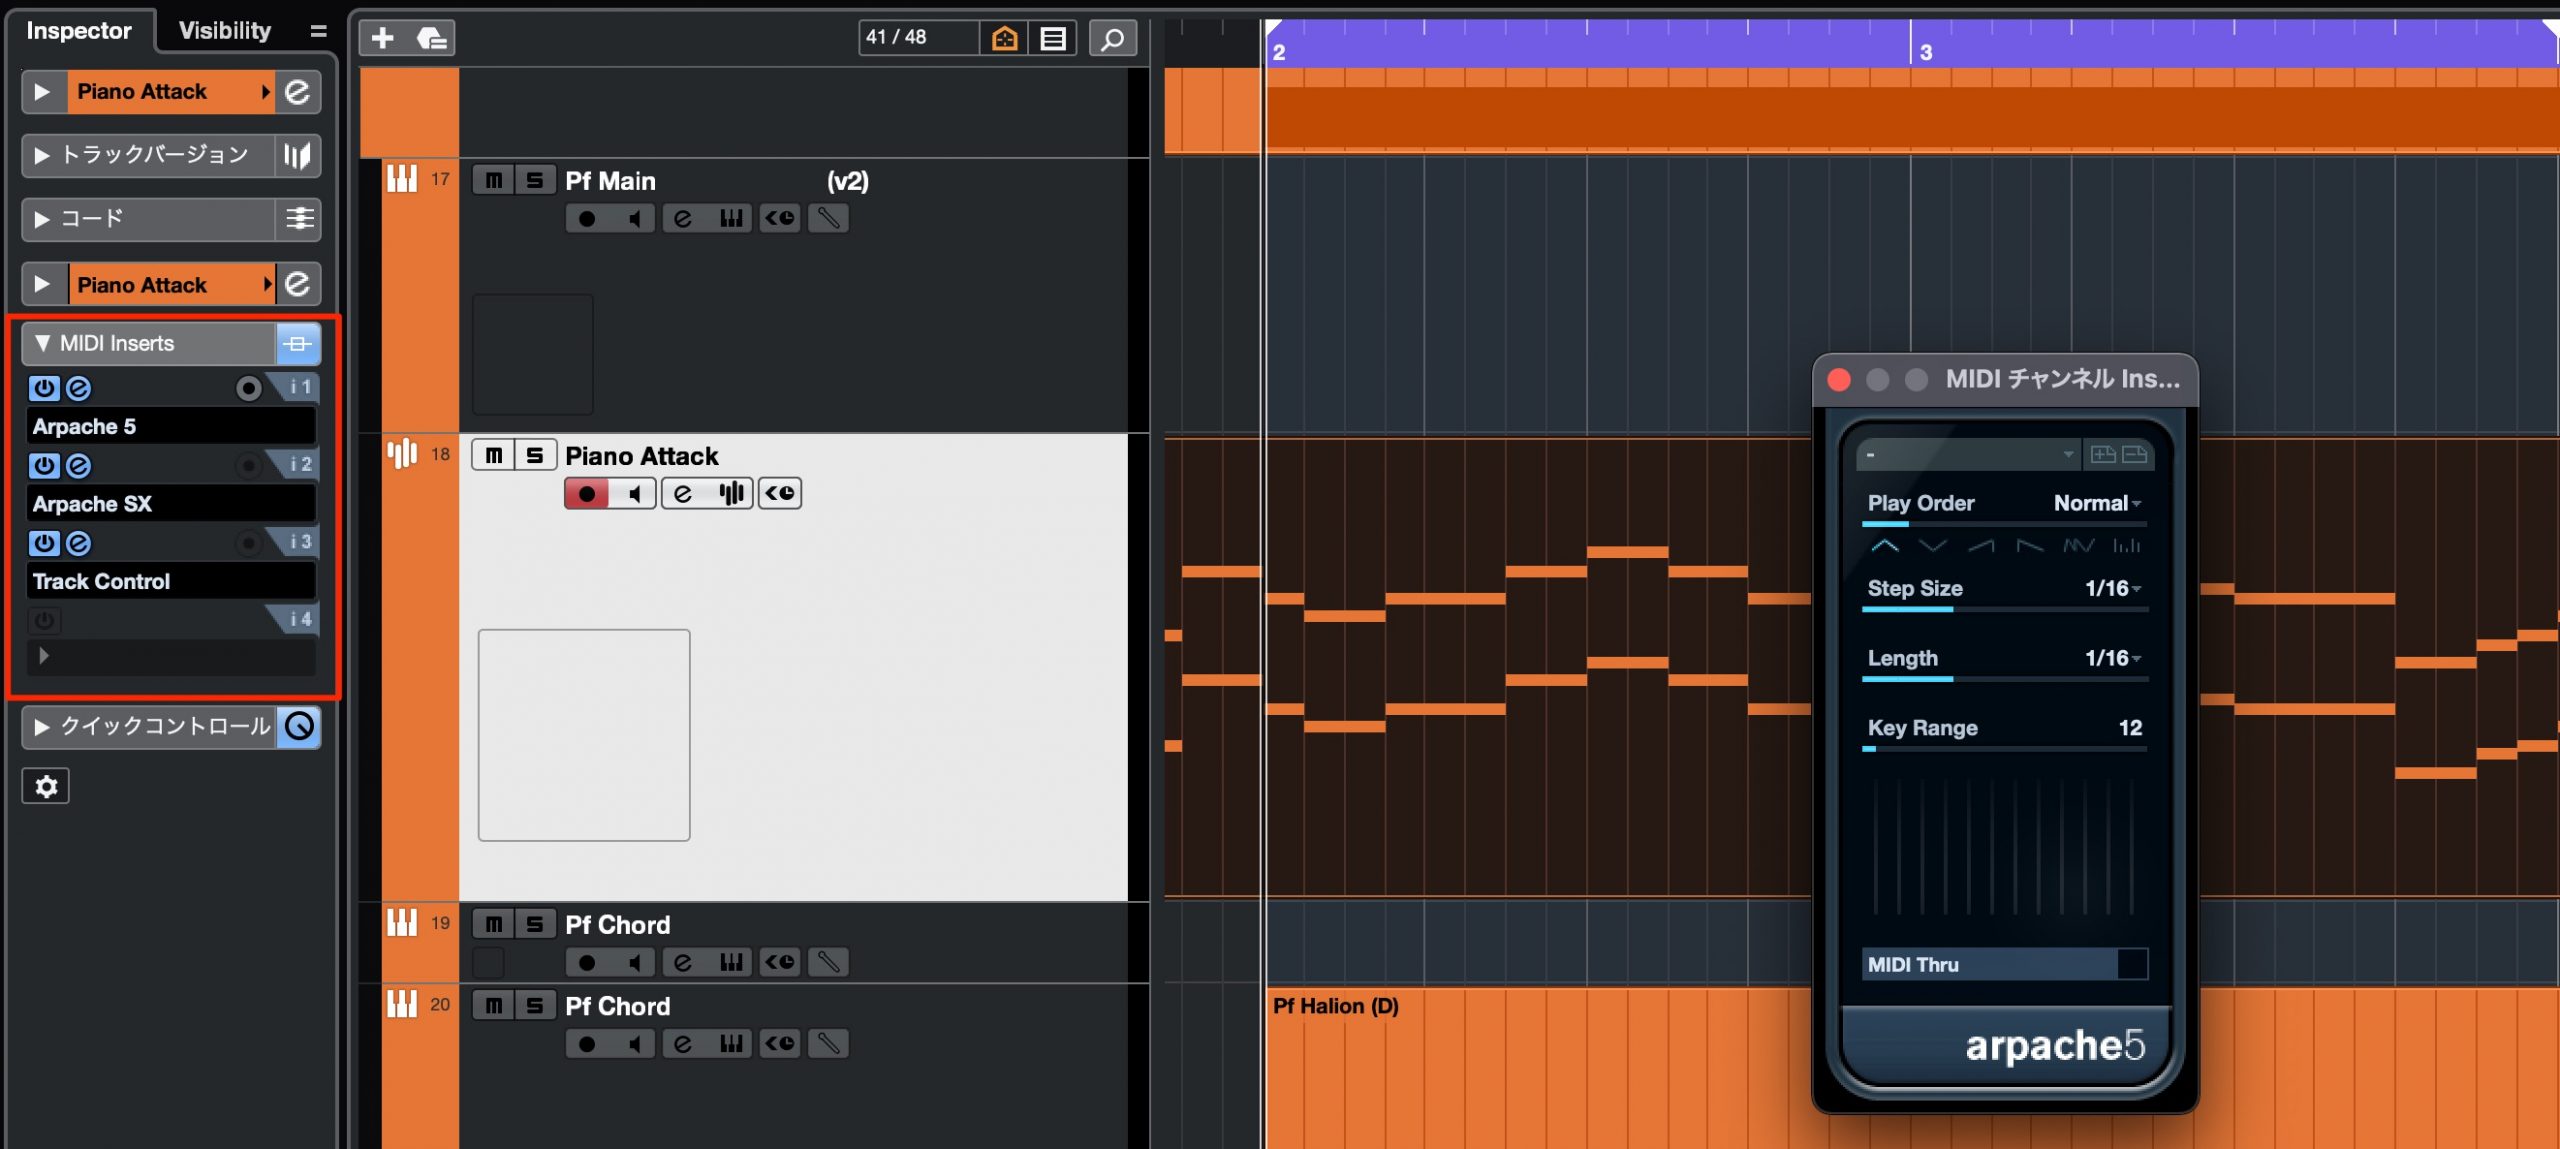Expand the トラックバージョン section
The height and width of the screenshot is (1149, 2560).
[42, 155]
